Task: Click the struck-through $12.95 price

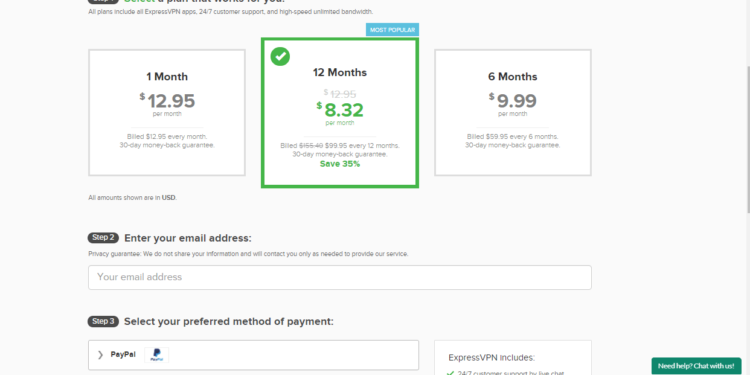Action: click(x=340, y=94)
